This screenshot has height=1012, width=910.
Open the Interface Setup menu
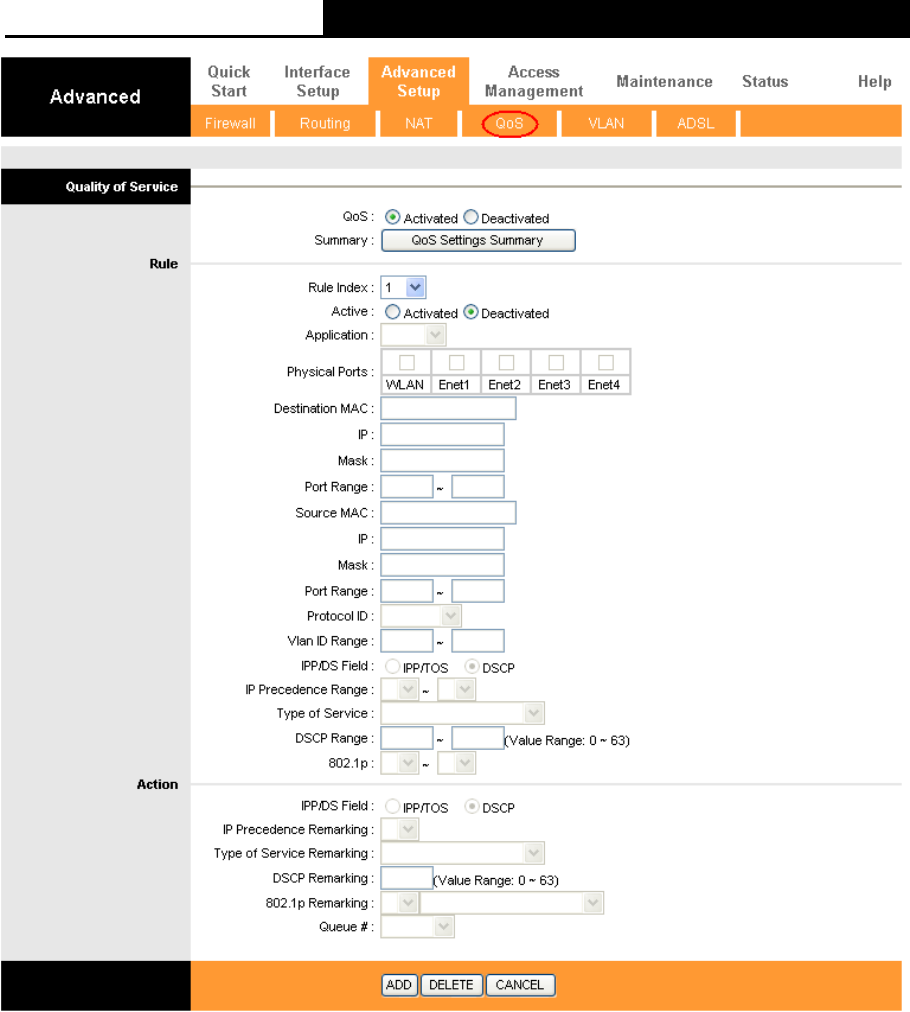(x=317, y=81)
